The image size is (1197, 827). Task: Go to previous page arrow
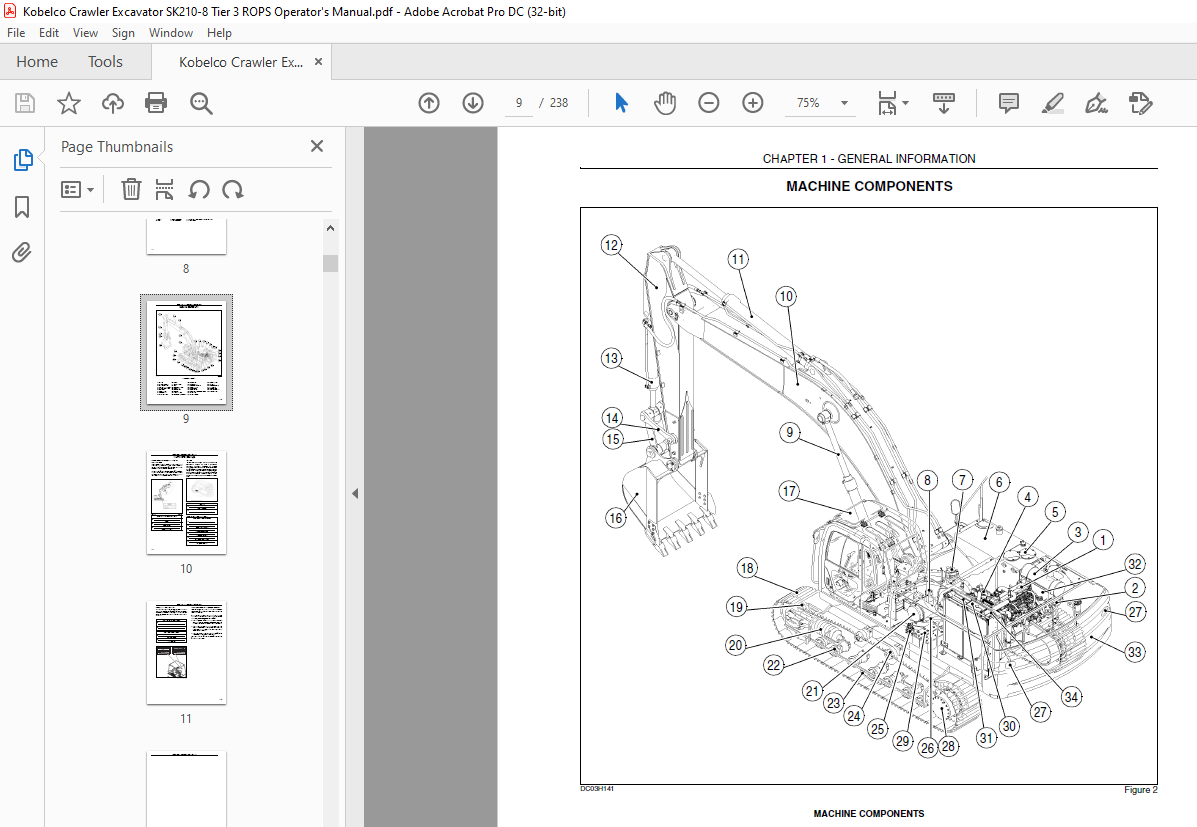(x=429, y=103)
